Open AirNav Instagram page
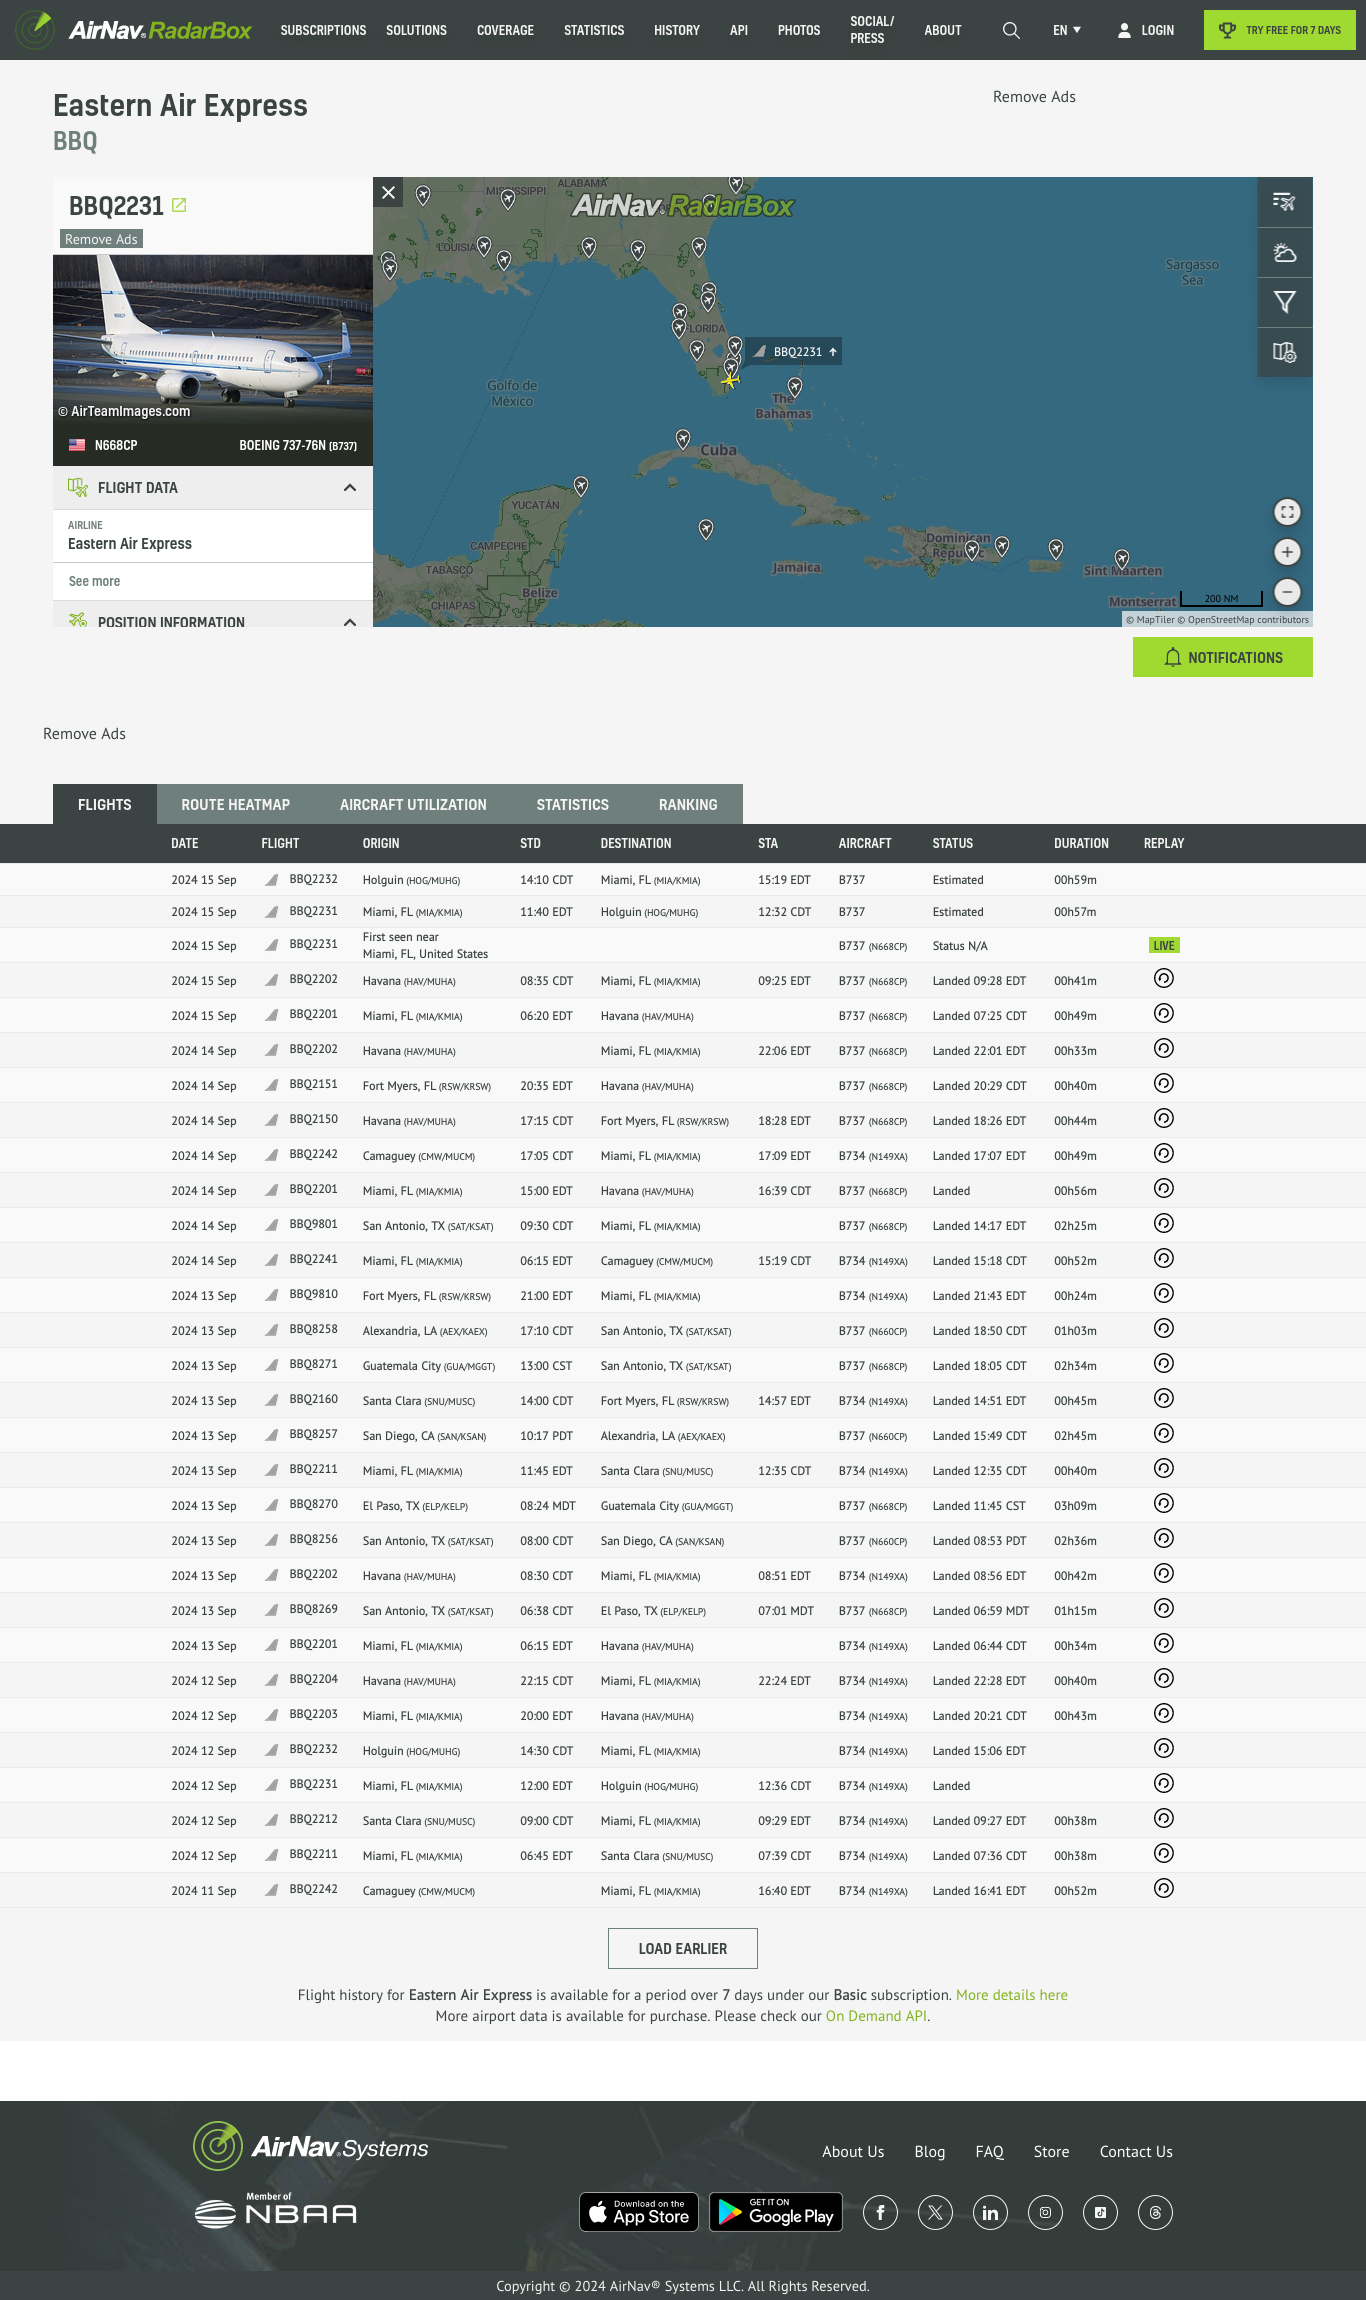The width and height of the screenshot is (1366, 2300). point(1045,2212)
